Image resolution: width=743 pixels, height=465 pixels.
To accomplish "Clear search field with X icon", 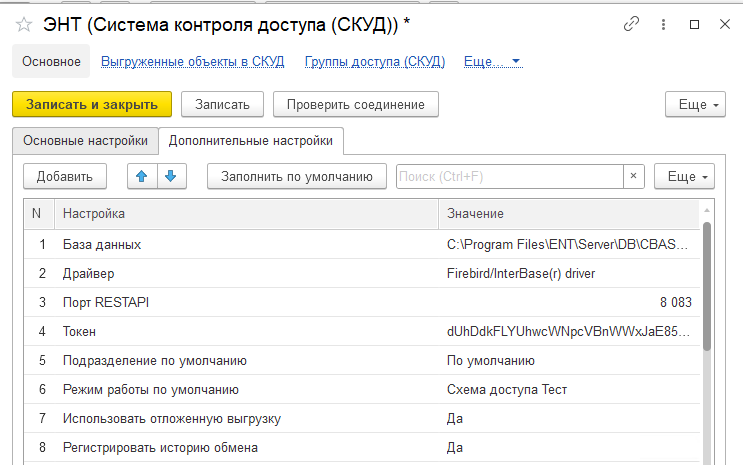I will (x=634, y=177).
